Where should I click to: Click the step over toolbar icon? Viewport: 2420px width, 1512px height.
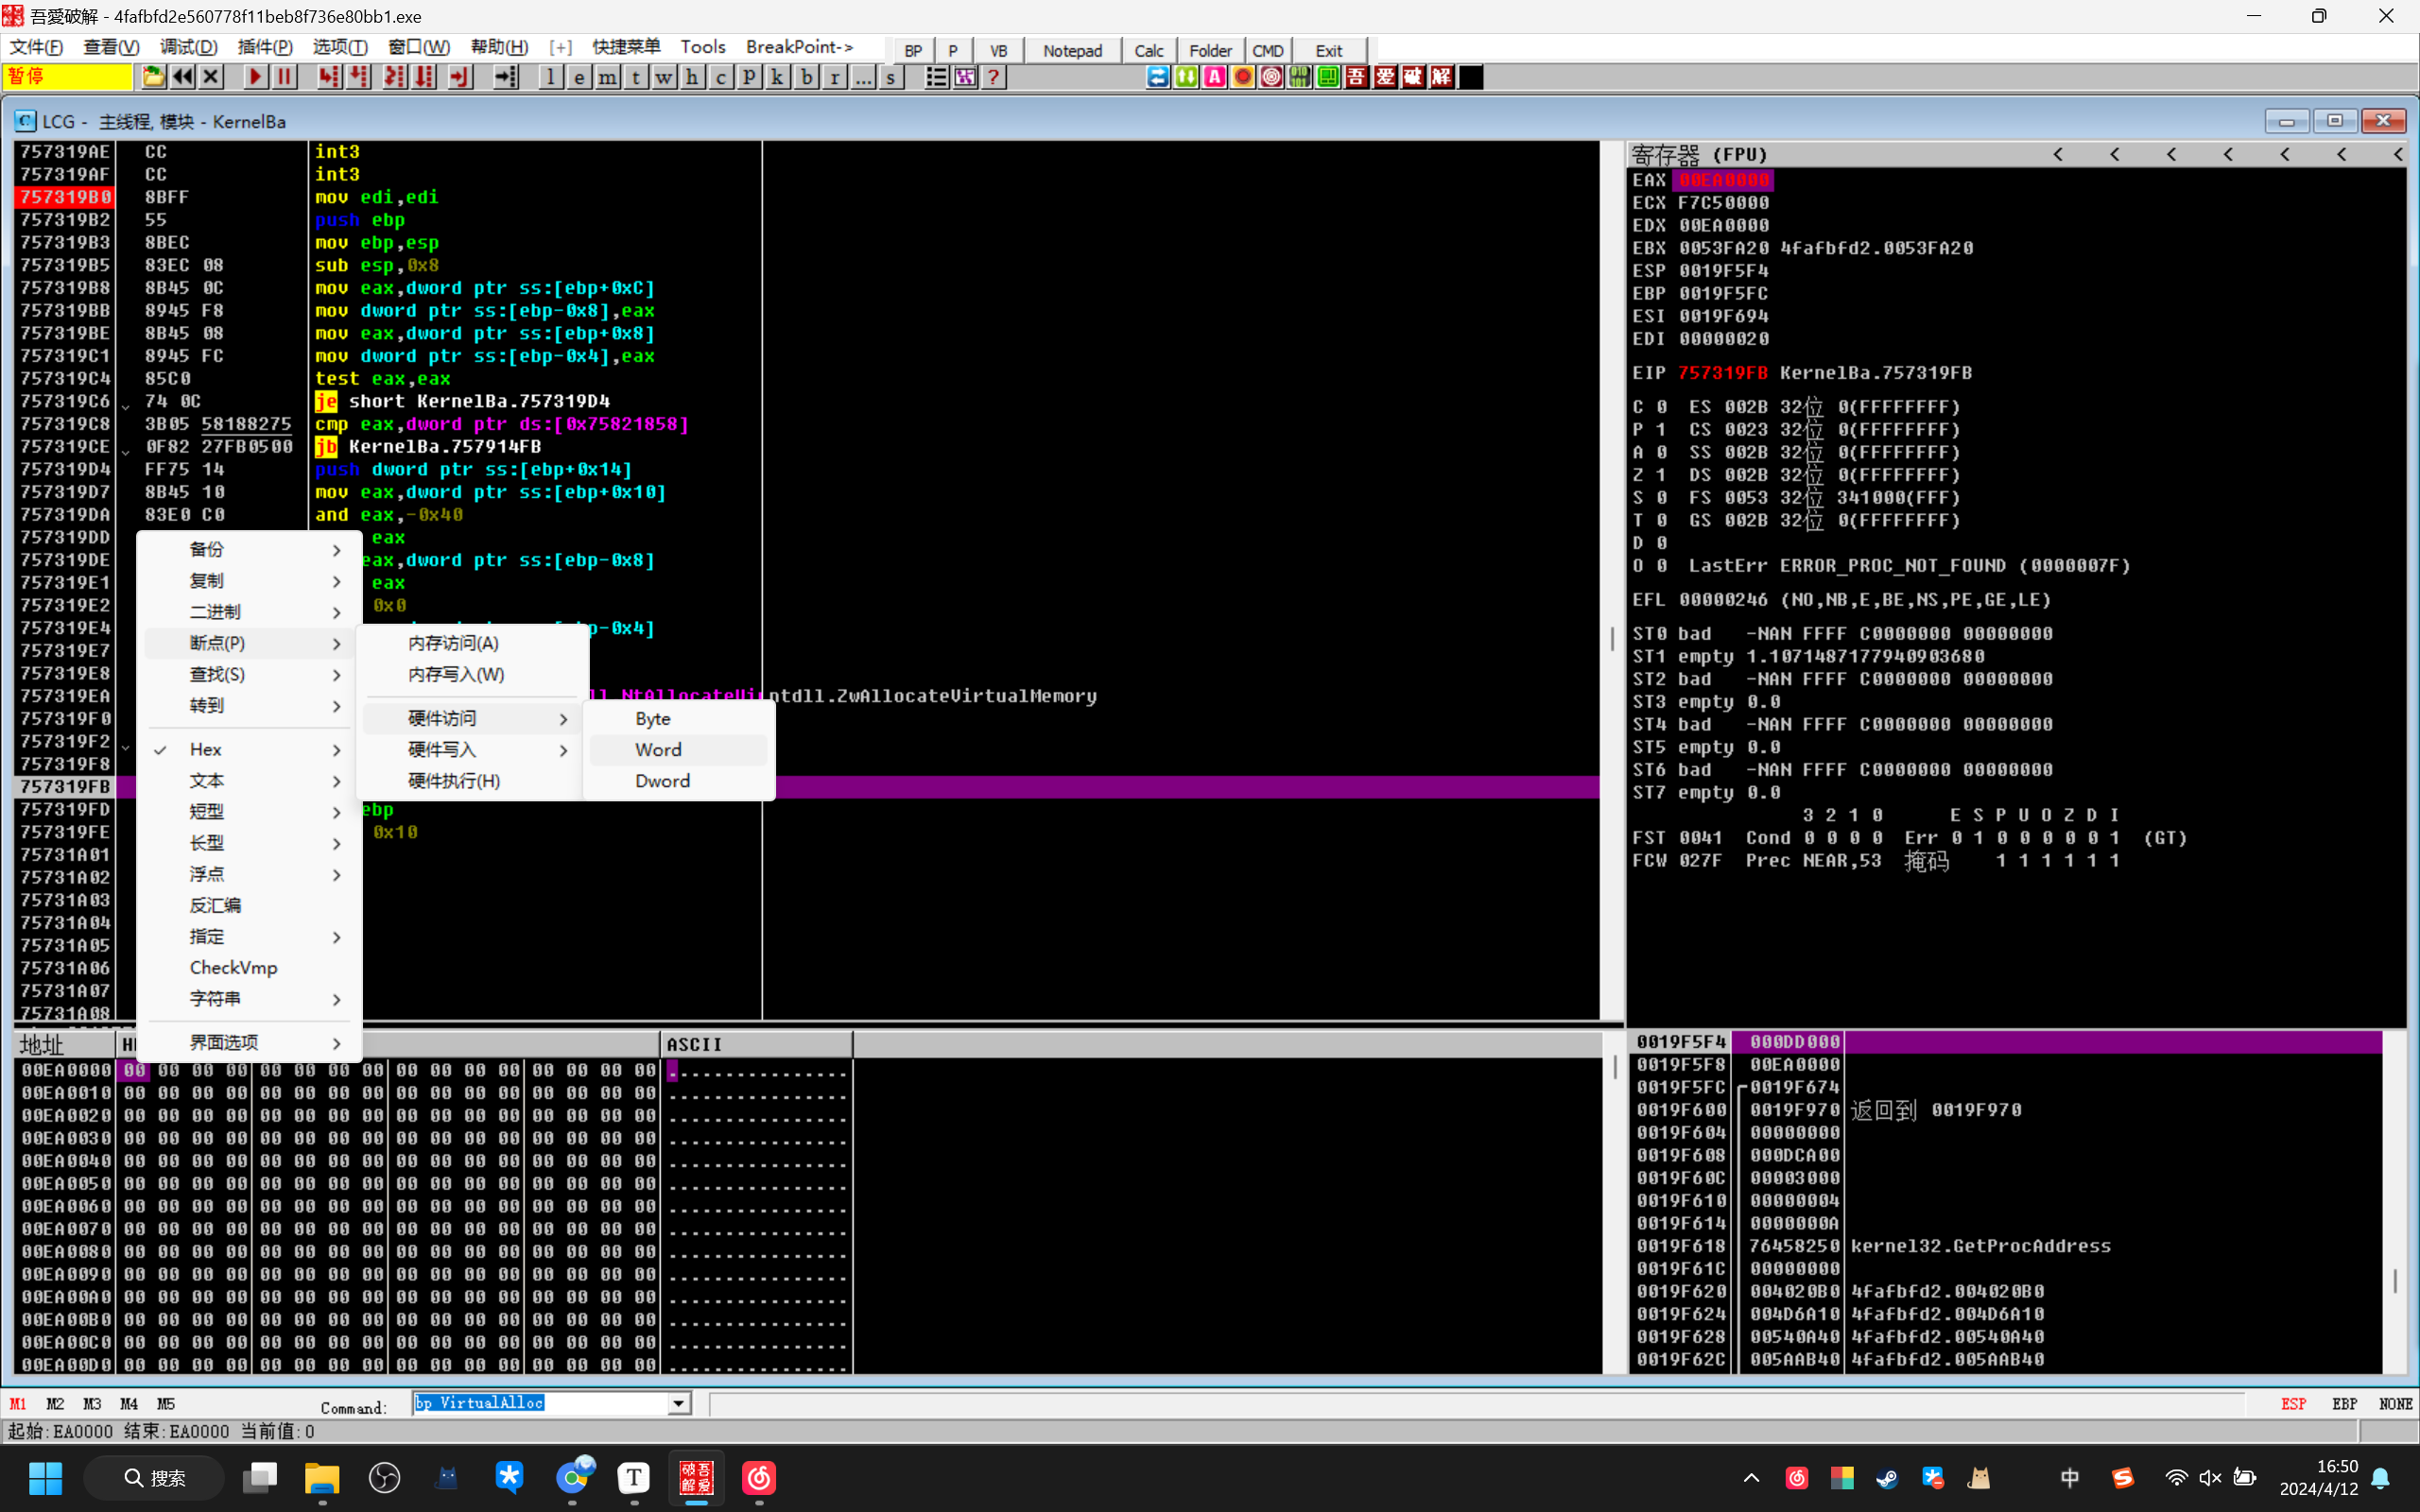[x=358, y=77]
